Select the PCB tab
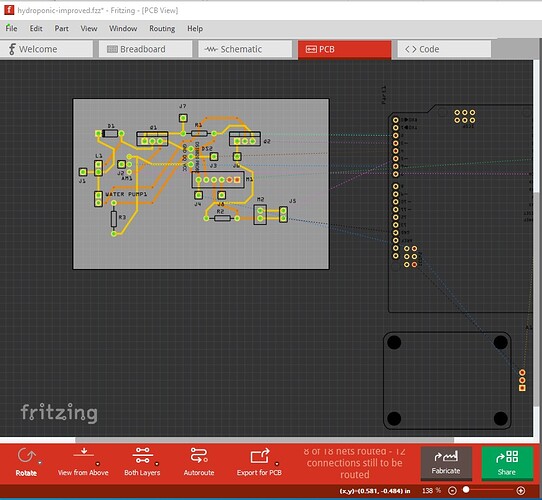This screenshot has width=542, height=500. click(345, 49)
